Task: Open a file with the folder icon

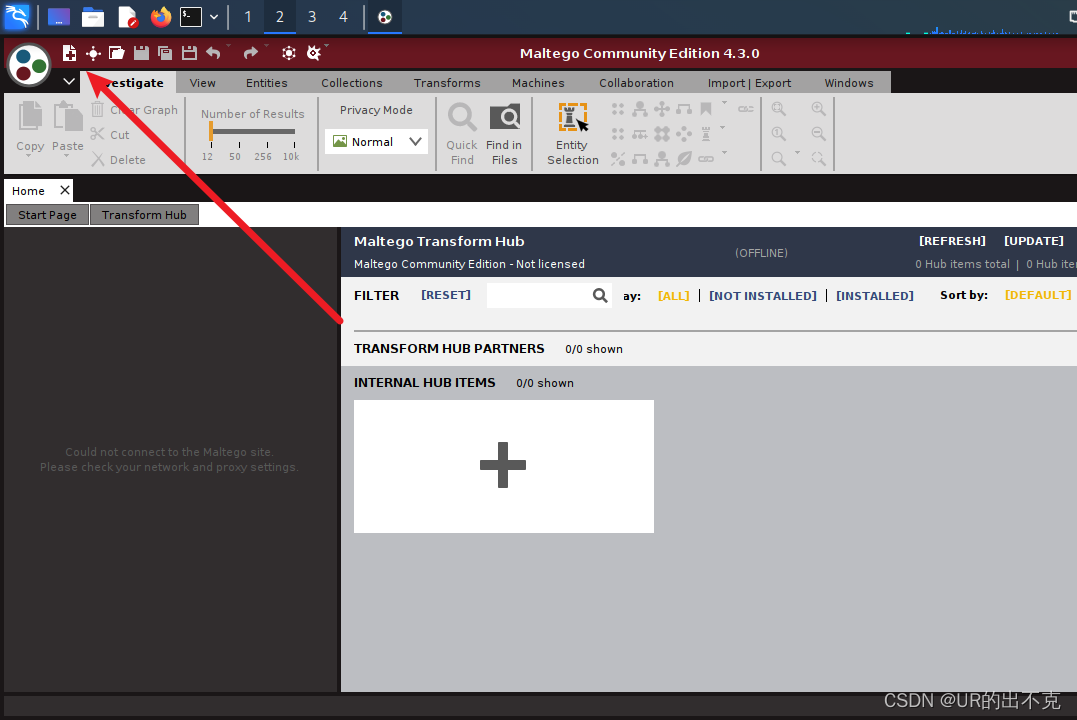Action: (117, 53)
